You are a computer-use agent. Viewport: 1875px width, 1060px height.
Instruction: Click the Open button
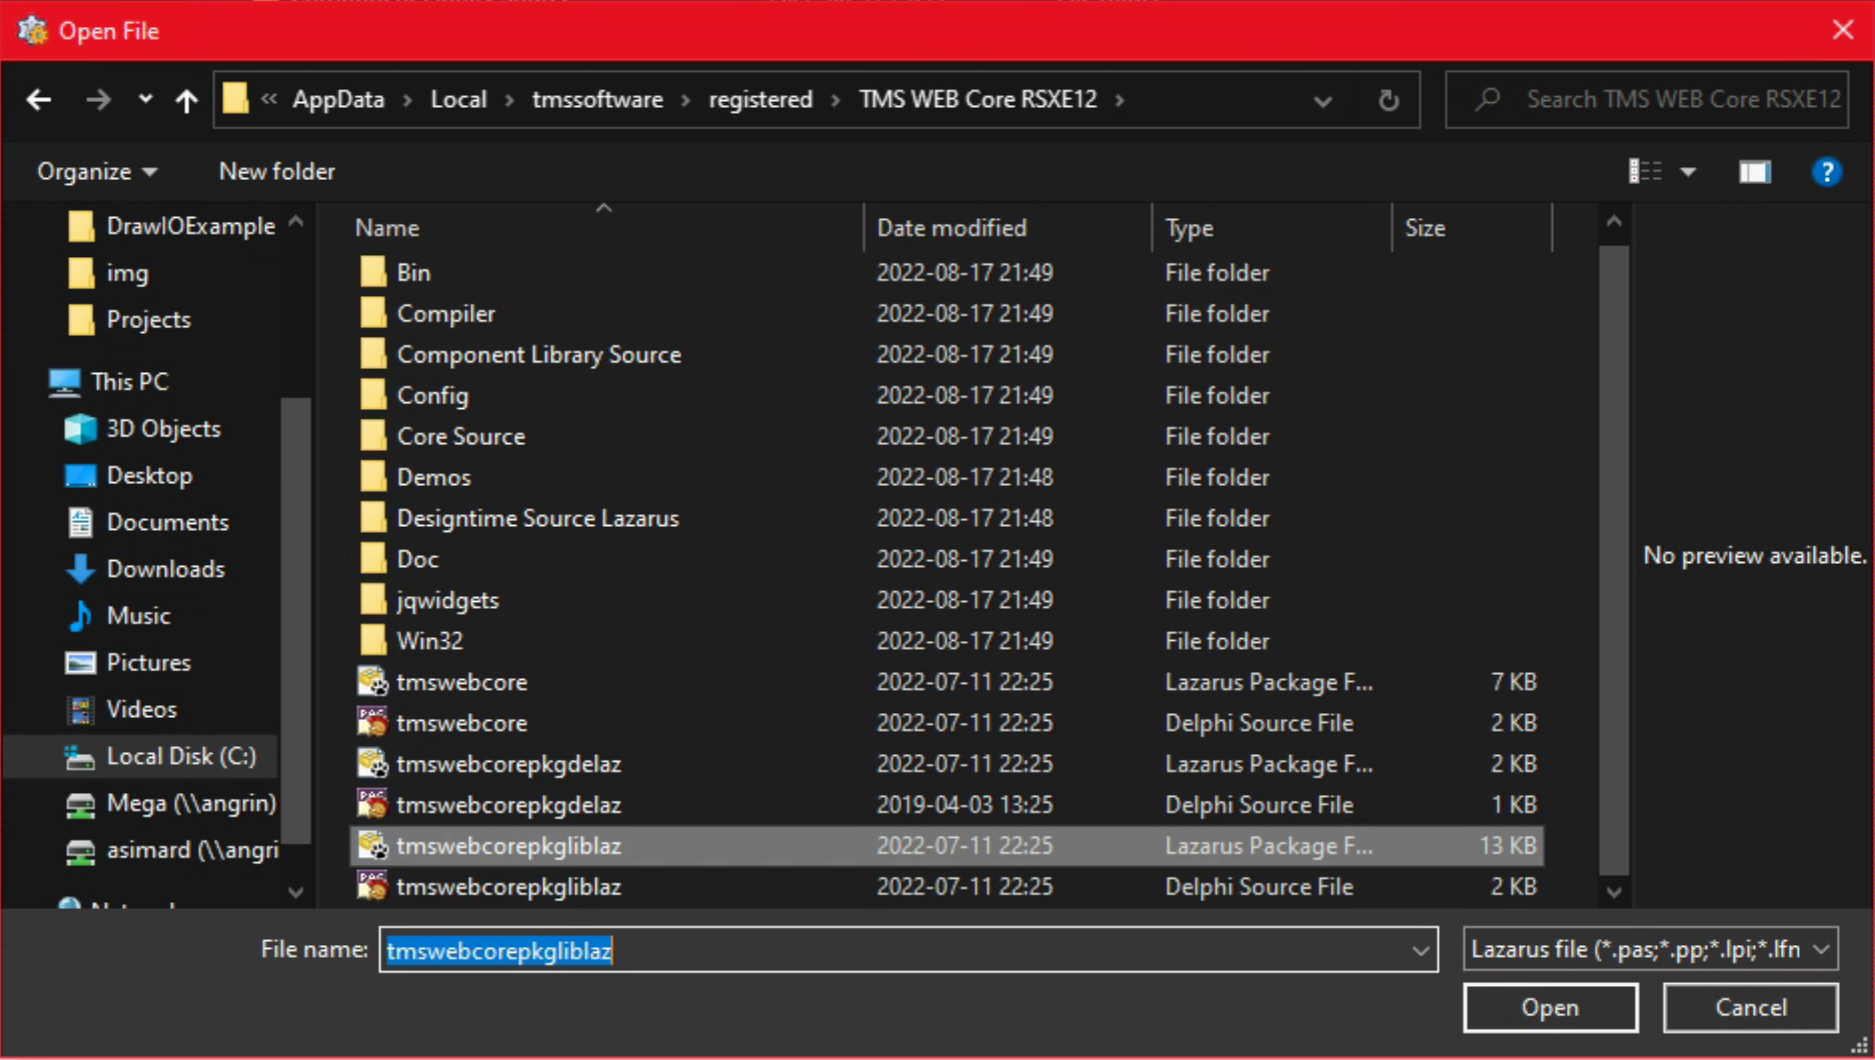point(1550,1008)
